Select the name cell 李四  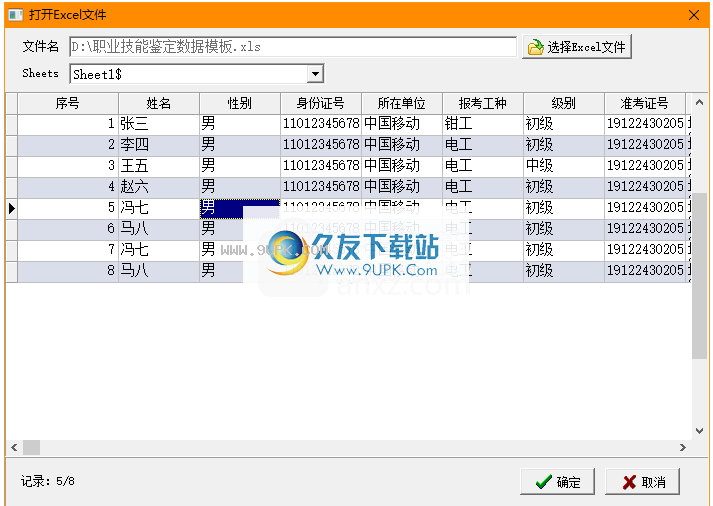pyautogui.click(x=159, y=145)
